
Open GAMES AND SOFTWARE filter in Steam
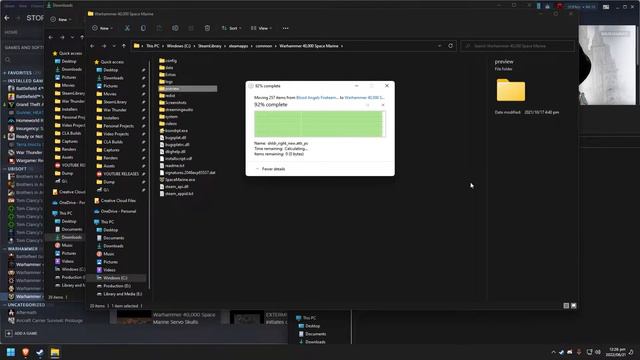pyautogui.click(x=24, y=47)
